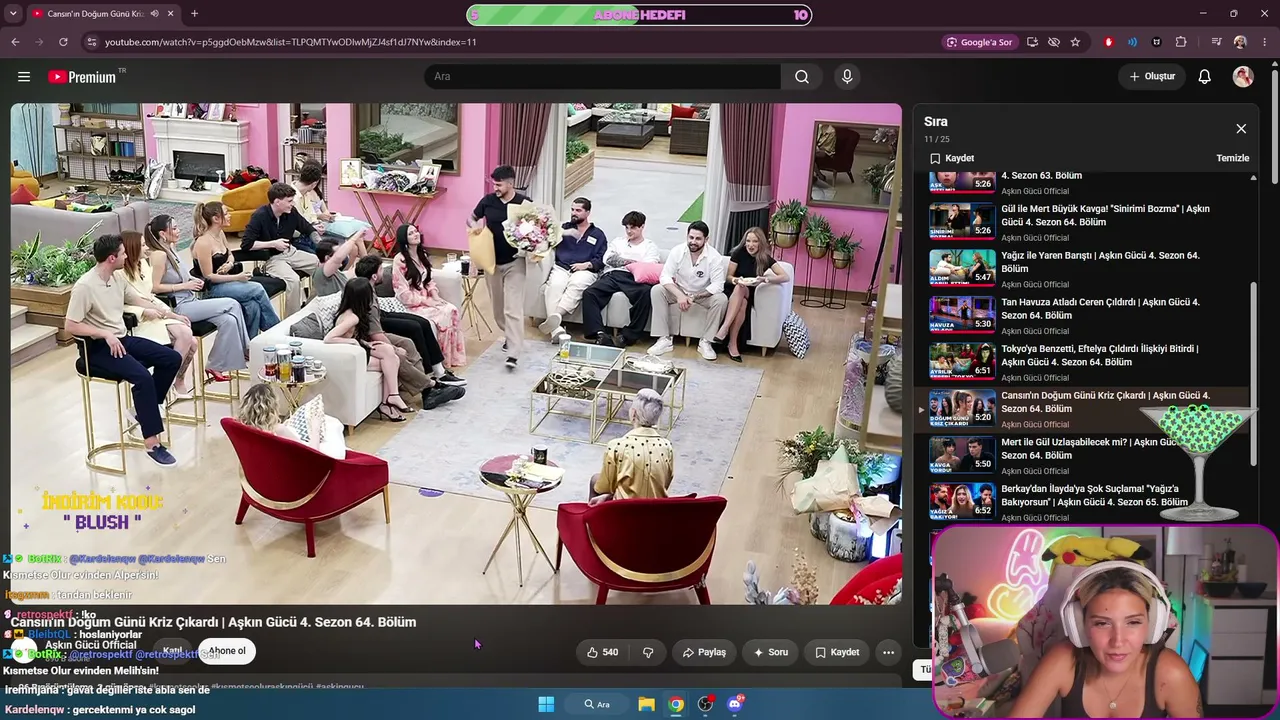1280x720 pixels.
Task: Click the Aşkın Gücü Official channel name under the video
Action: [x=91, y=645]
